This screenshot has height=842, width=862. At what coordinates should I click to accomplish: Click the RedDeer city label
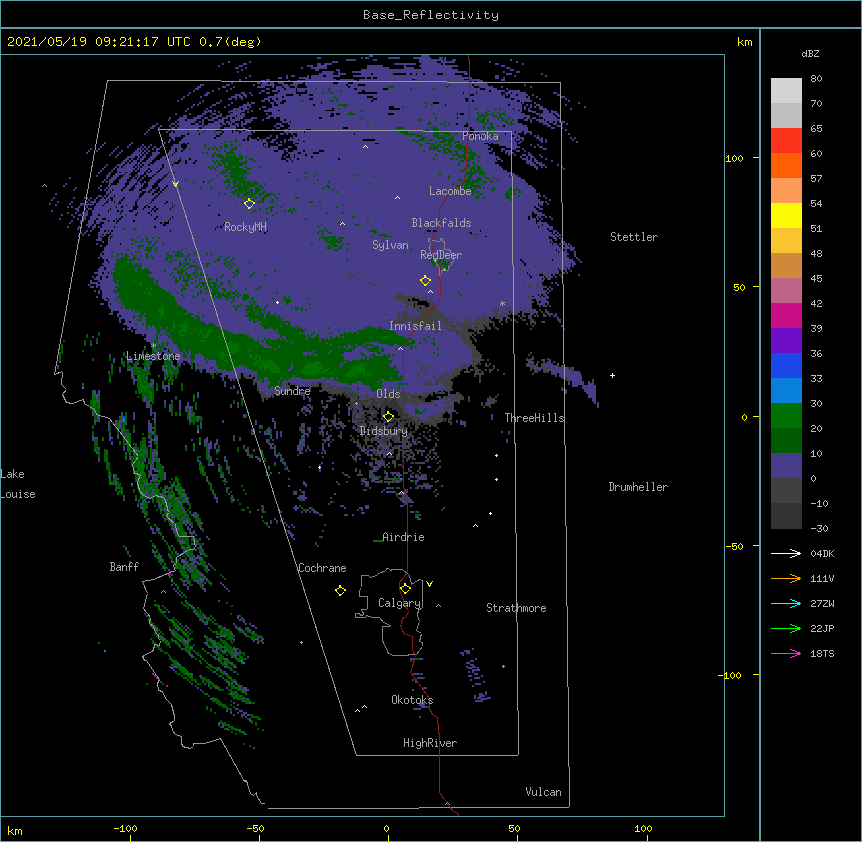(441, 254)
